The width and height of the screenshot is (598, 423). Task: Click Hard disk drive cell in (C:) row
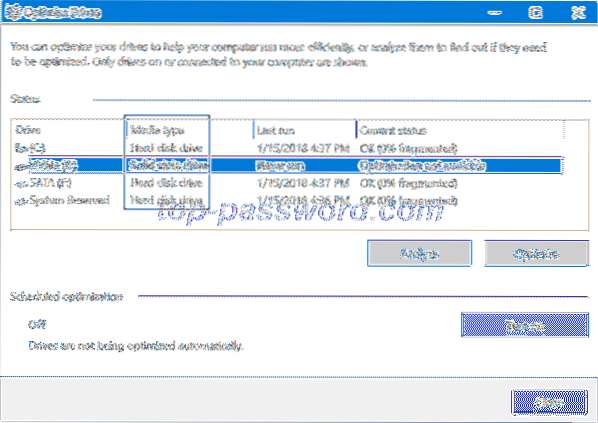pos(166,148)
